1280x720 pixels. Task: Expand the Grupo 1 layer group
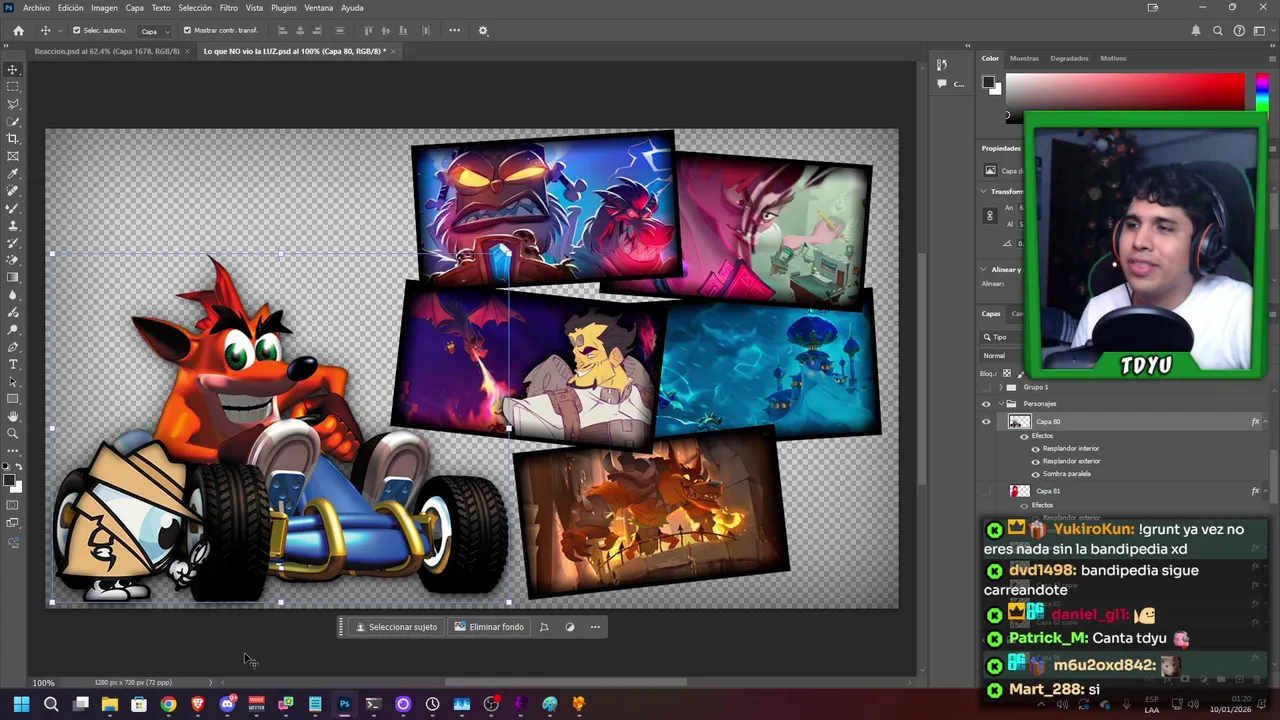point(1001,387)
